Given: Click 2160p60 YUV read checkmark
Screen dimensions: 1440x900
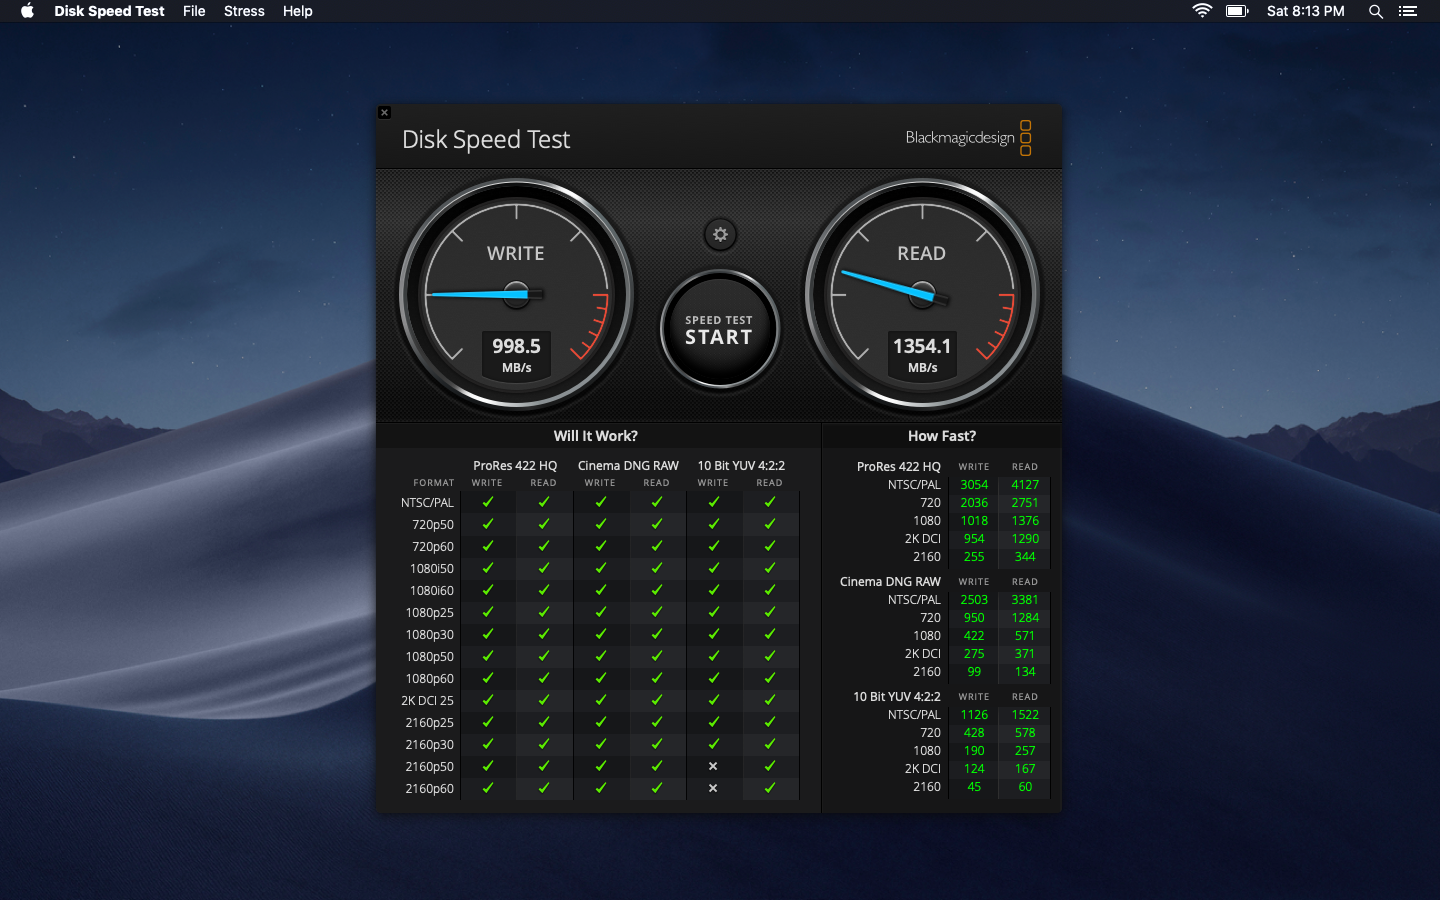Looking at the screenshot, I should tap(770, 788).
